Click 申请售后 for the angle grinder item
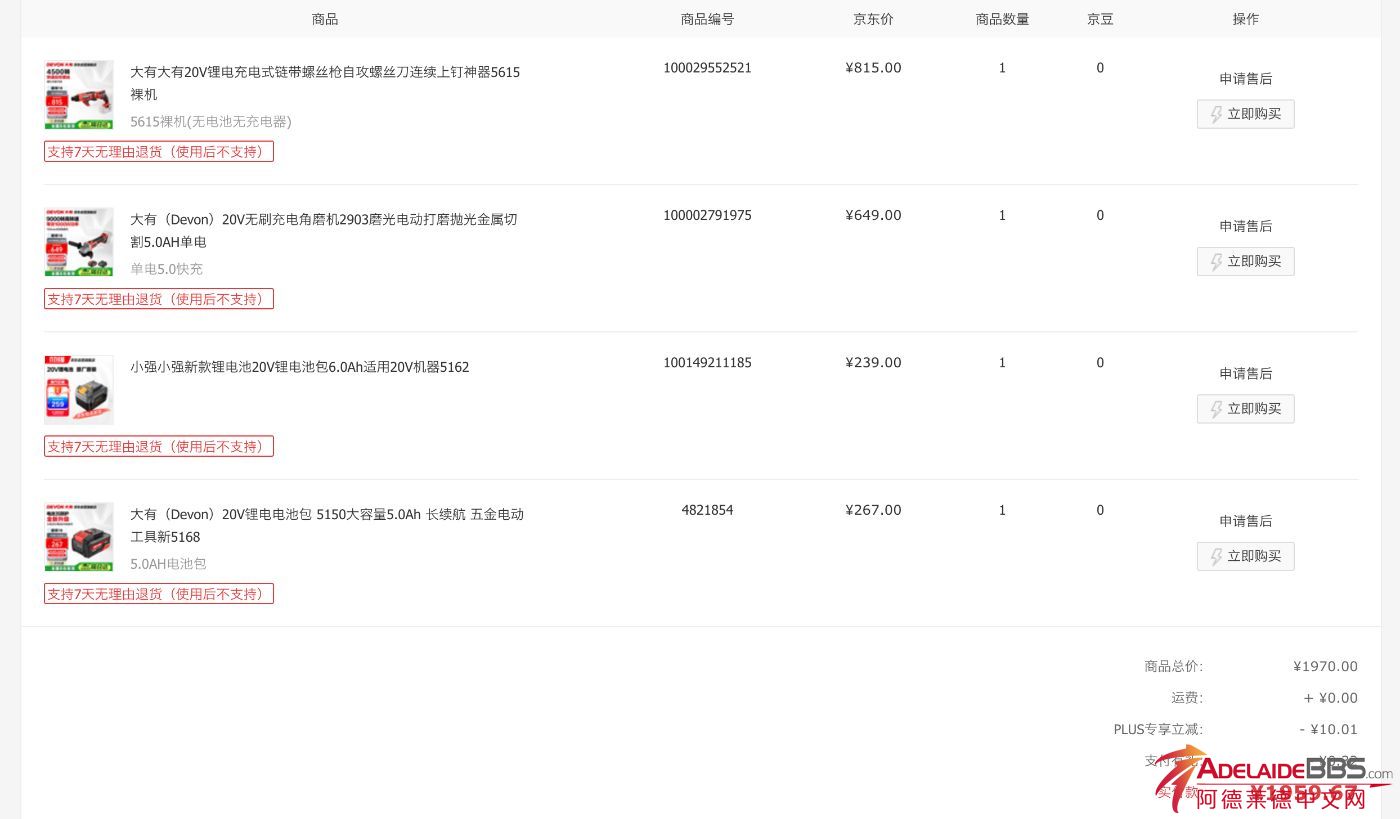This screenshot has width=1400, height=819. [x=1245, y=226]
